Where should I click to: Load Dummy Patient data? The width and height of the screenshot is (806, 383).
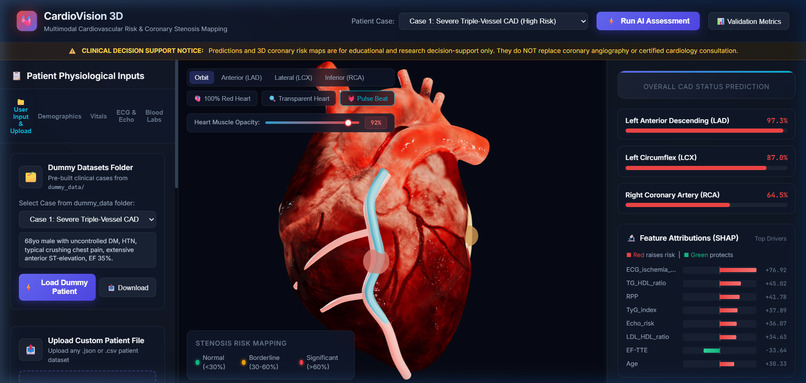[57, 287]
